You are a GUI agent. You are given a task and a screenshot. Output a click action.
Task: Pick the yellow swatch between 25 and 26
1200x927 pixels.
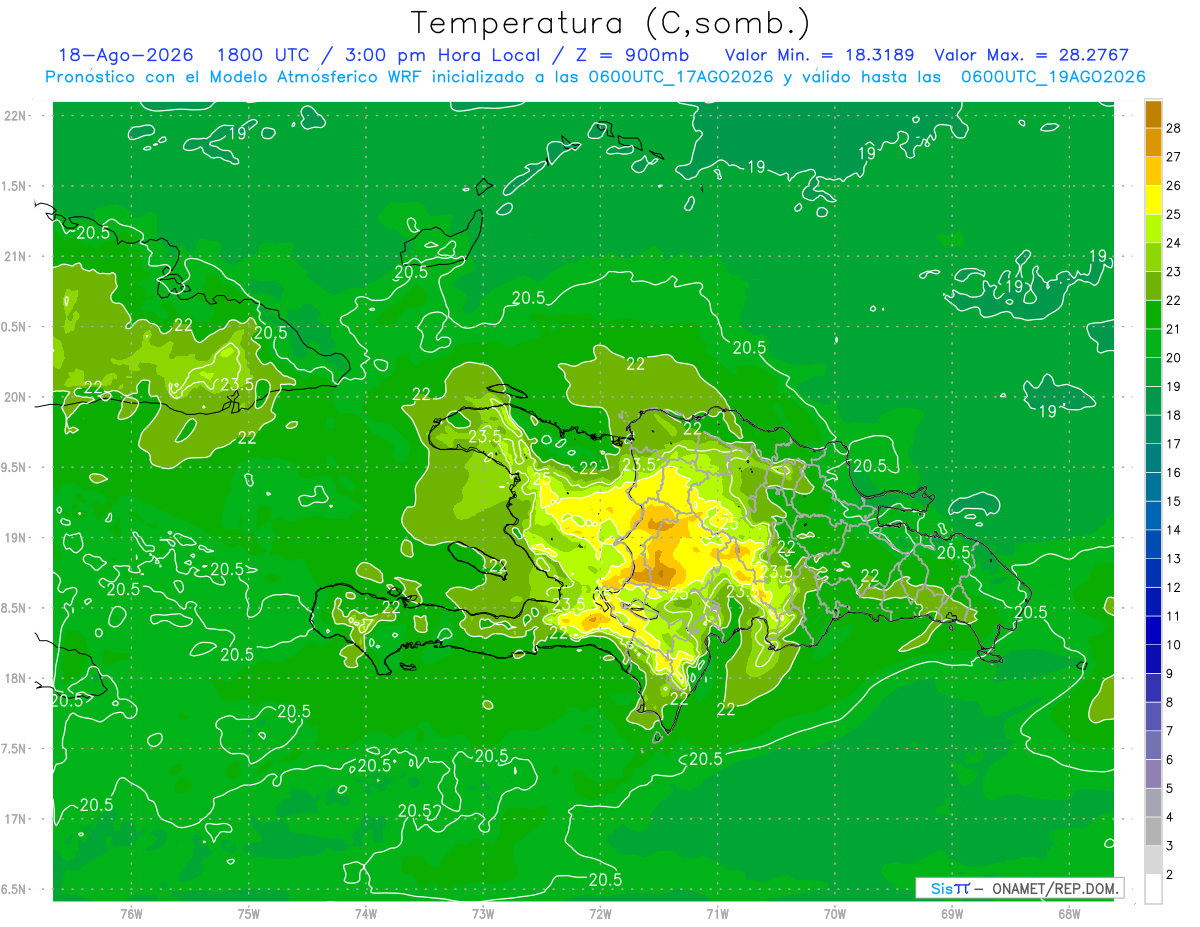(x=1153, y=199)
